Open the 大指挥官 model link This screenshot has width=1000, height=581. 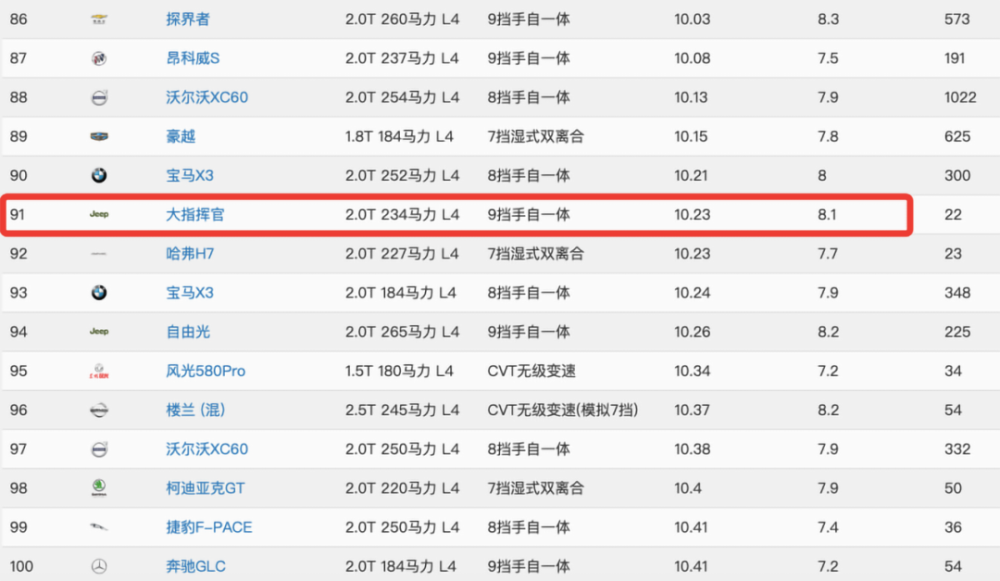pos(195,215)
